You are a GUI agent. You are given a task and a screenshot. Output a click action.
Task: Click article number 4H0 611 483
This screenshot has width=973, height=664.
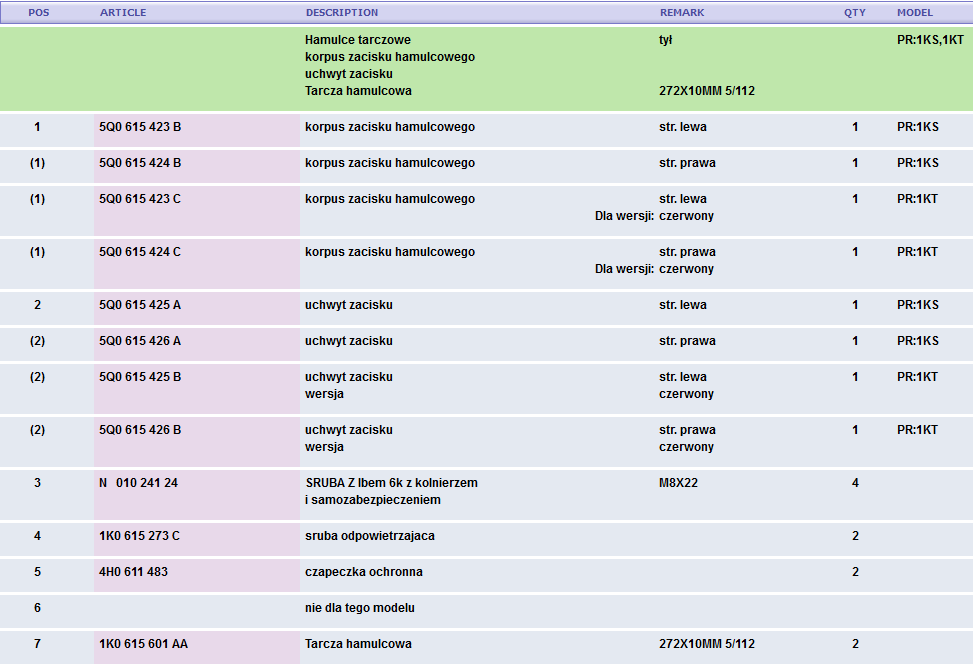[x=133, y=572]
